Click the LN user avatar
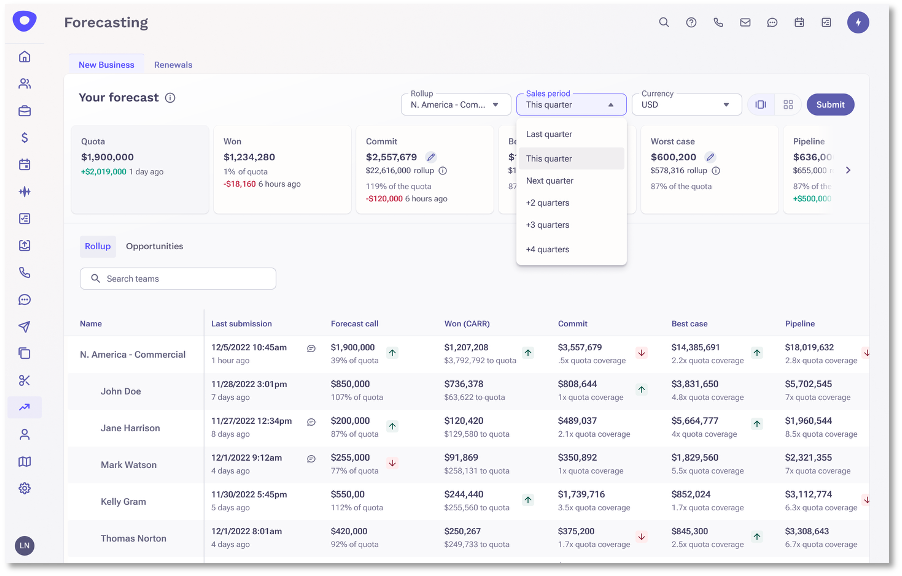This screenshot has height=576, width=902. (x=24, y=546)
